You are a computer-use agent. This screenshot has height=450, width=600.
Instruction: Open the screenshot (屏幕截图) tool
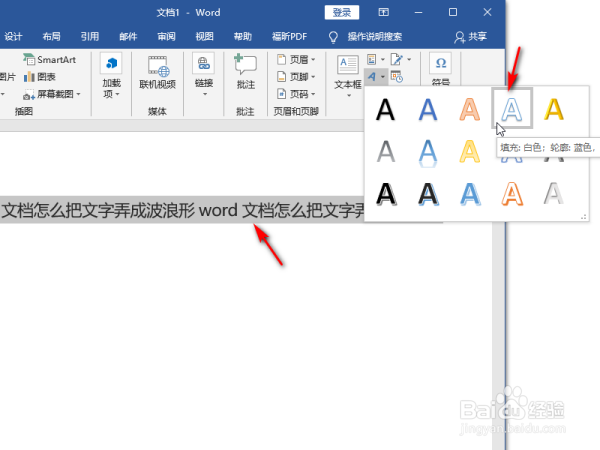coord(52,94)
